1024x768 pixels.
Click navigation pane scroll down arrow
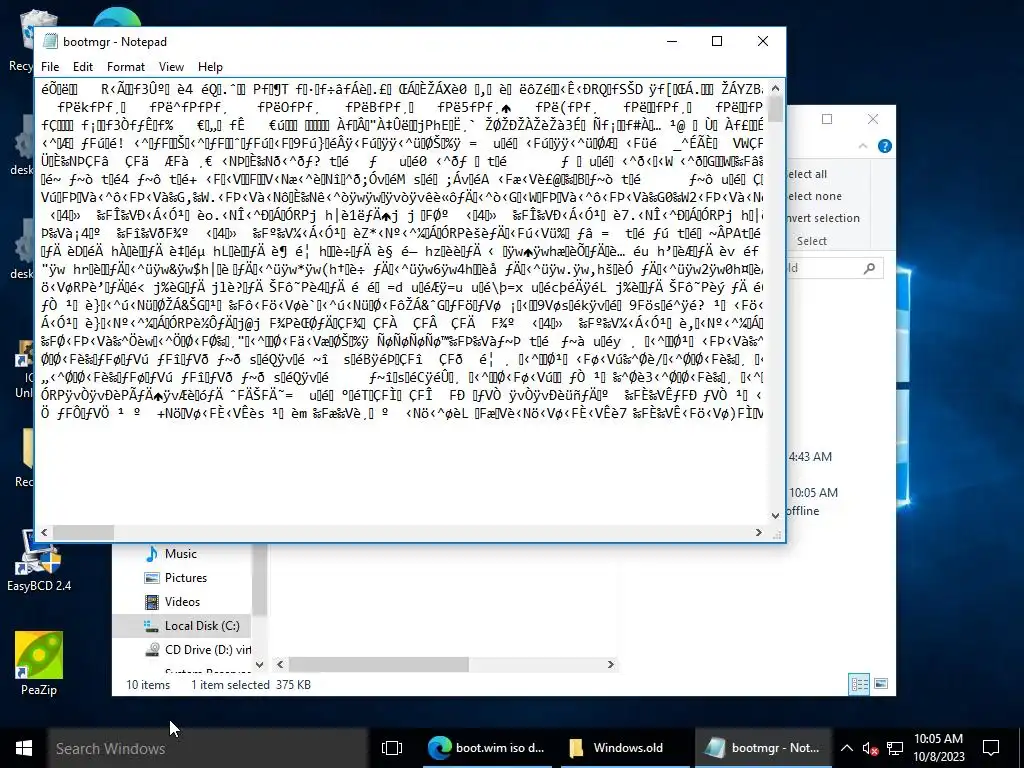coord(259,664)
